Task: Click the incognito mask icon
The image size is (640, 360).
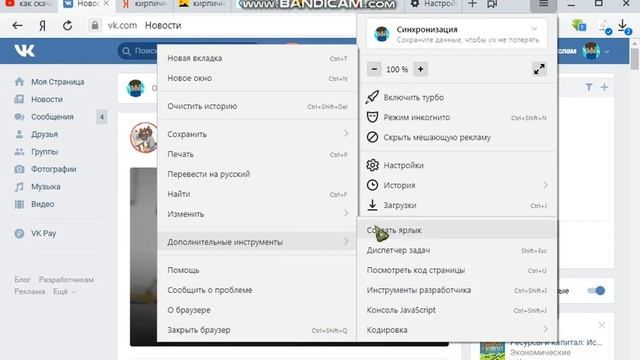Action: click(372, 117)
